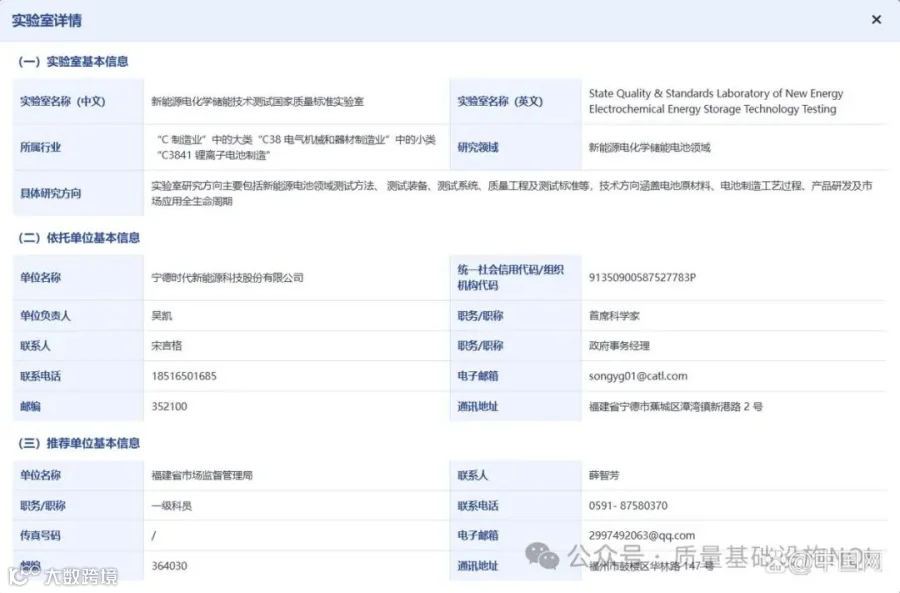This screenshot has height=593, width=900.
Task: Select phone number 18516501685
Action: tap(184, 377)
